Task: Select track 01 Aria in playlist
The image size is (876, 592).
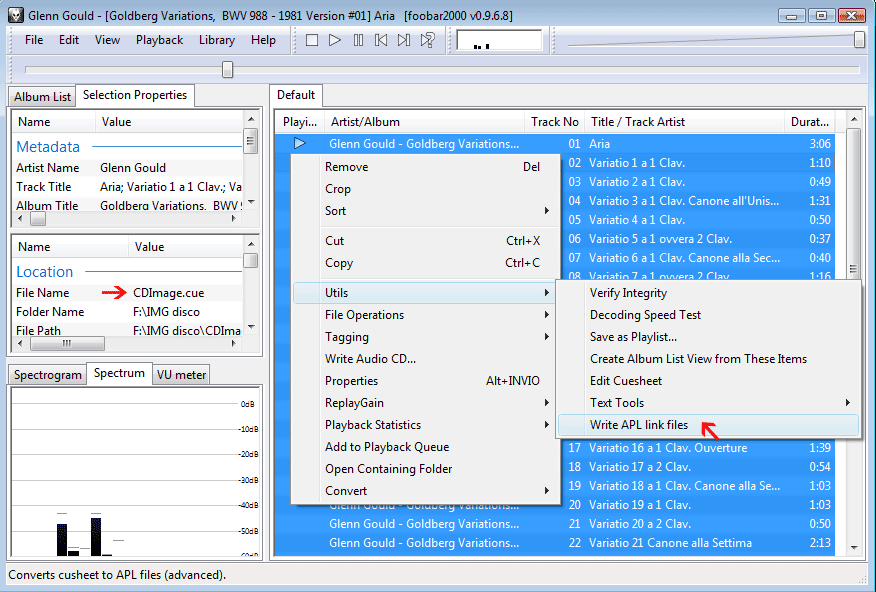Action: click(x=555, y=144)
